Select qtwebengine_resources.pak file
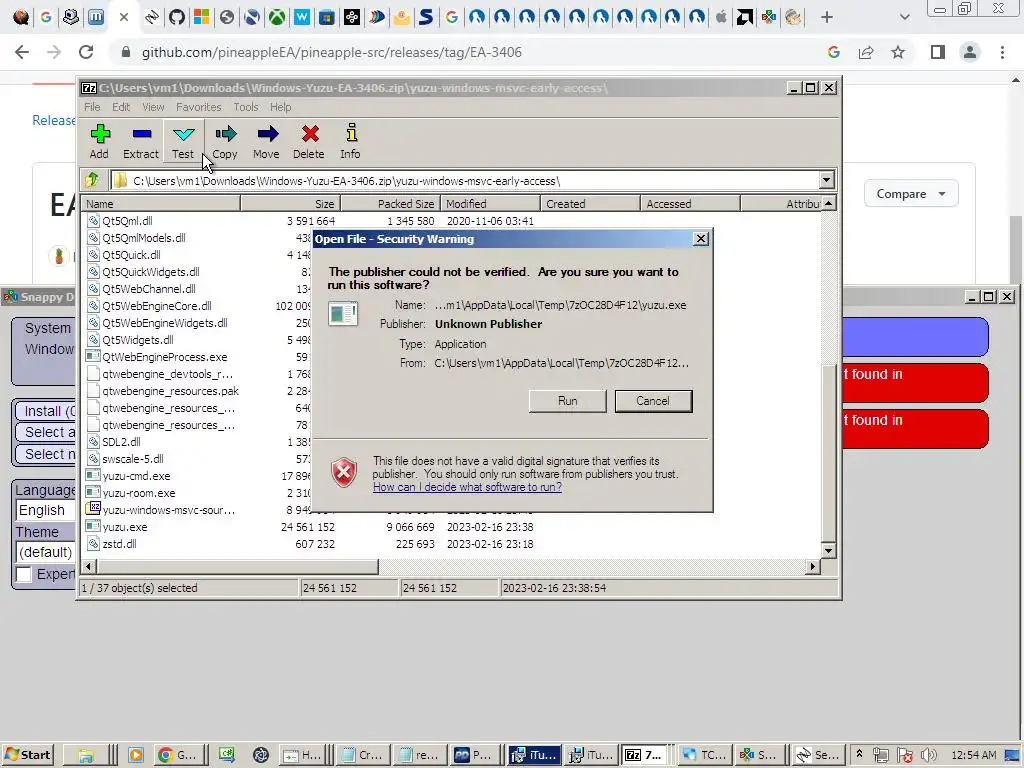This screenshot has width=1024, height=768. coord(170,391)
